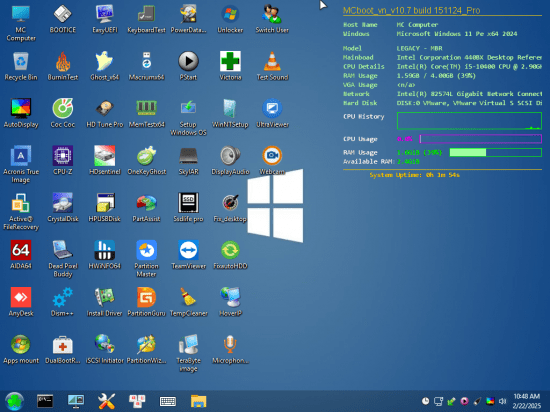Open File Explorer folder on taskbar

199,401
